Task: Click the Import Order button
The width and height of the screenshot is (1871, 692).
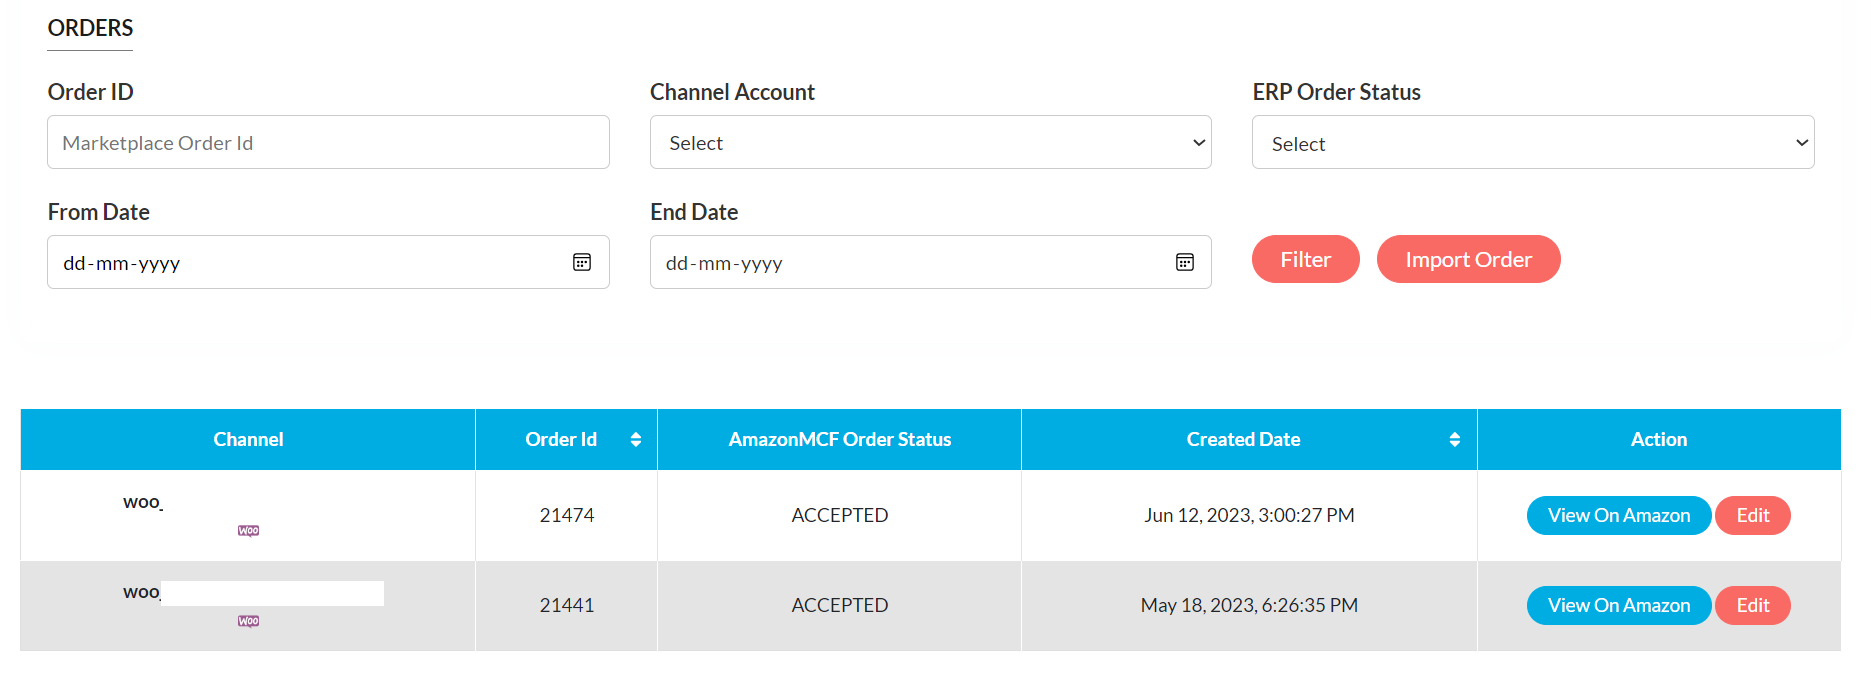Action: (1469, 259)
